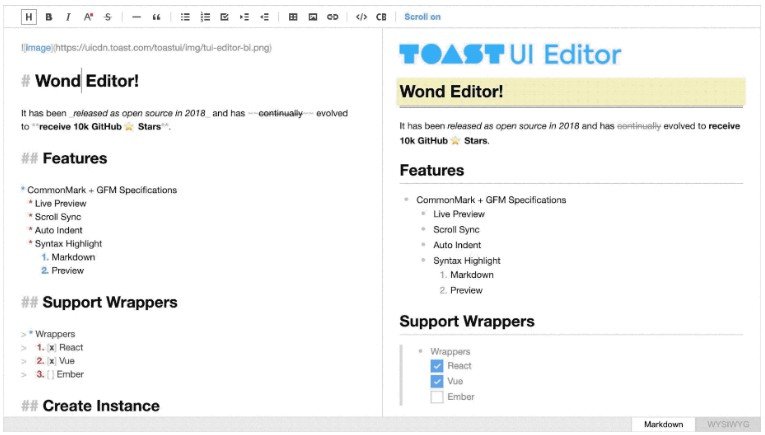This screenshot has width=765, height=435.
Task: Uncheck the React checkbox in preview
Action: pos(437,366)
